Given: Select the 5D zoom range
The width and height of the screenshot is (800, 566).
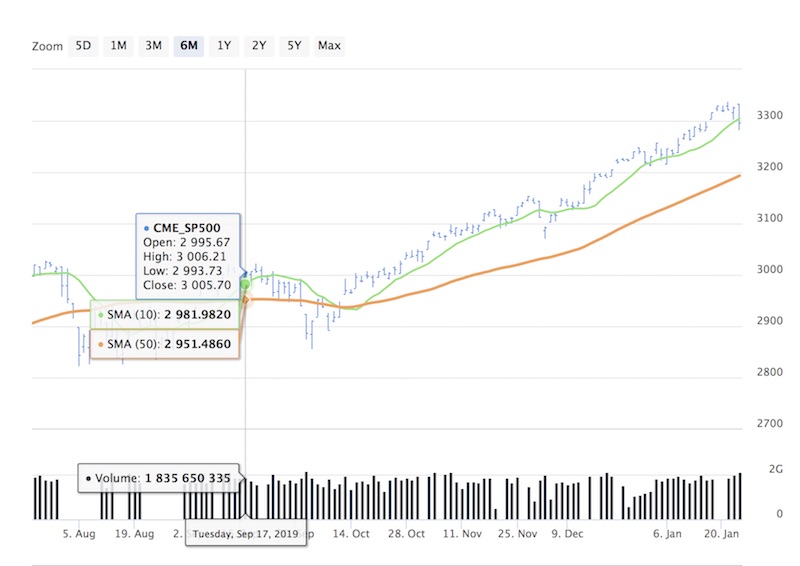Looking at the screenshot, I should coord(84,45).
